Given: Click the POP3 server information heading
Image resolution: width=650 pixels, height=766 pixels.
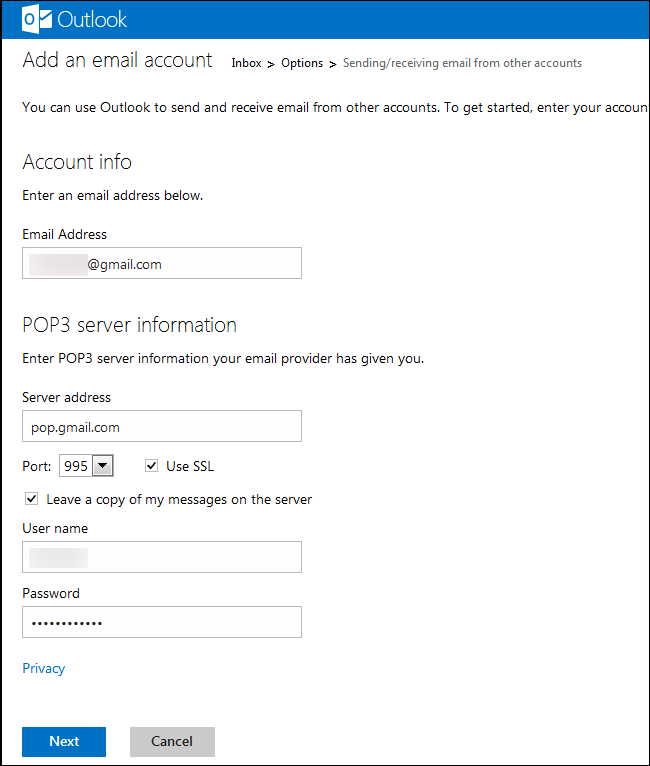Looking at the screenshot, I should coord(129,325).
